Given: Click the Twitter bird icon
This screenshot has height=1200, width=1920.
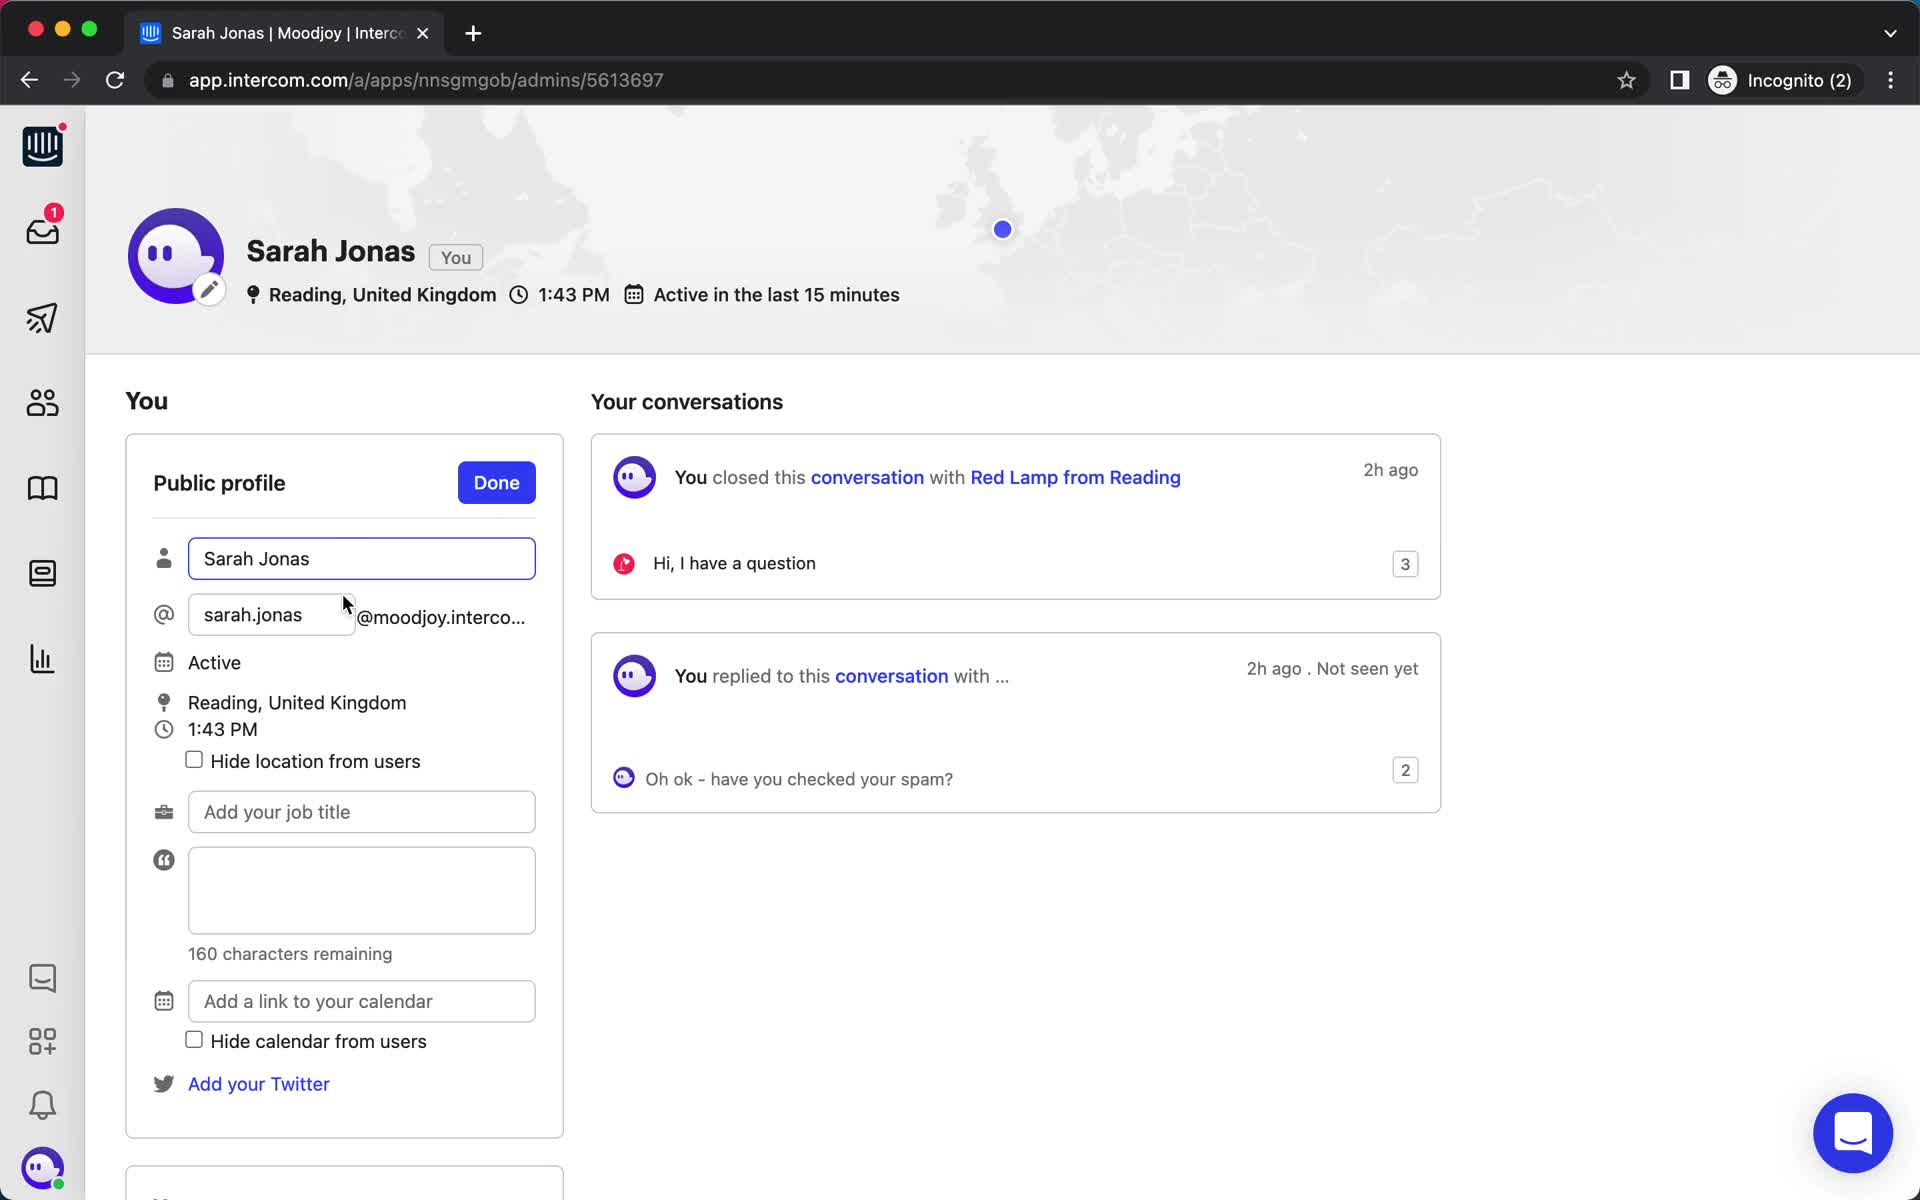Looking at the screenshot, I should (164, 1084).
